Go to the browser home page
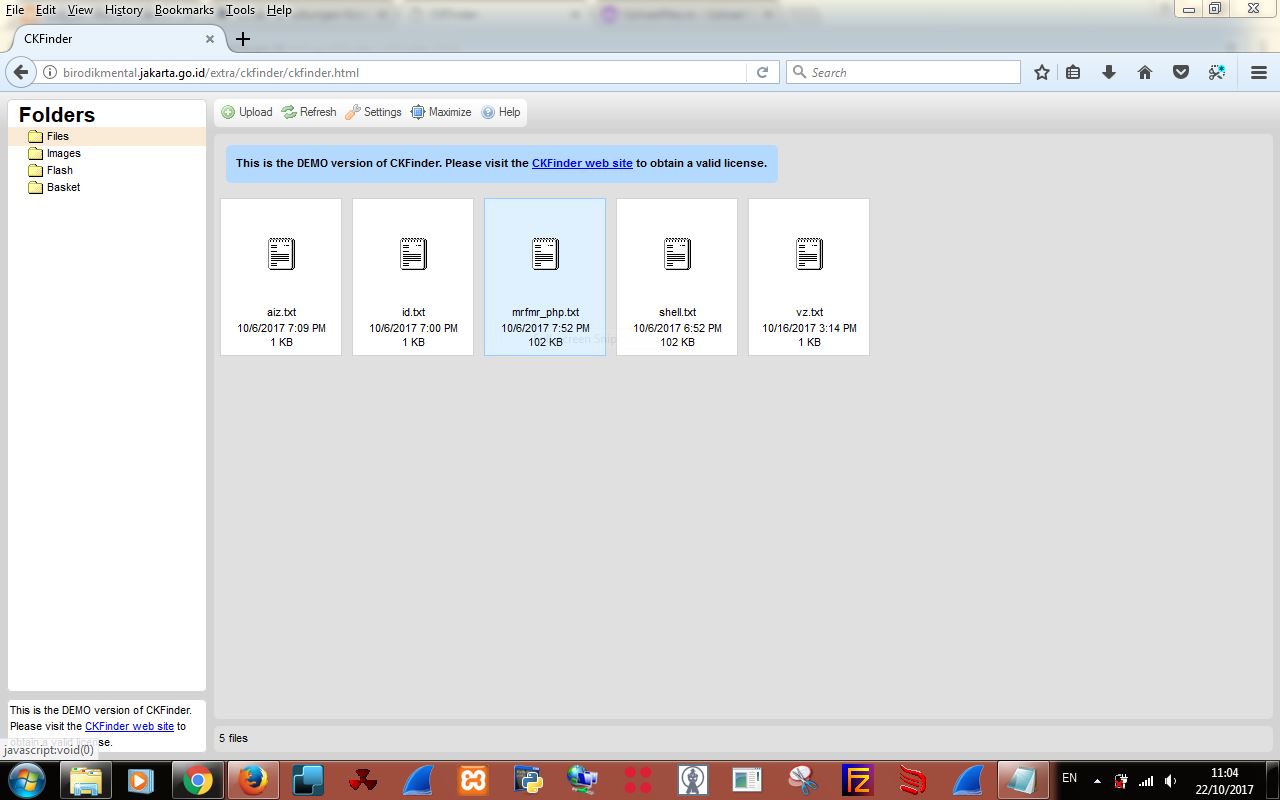This screenshot has width=1280, height=800. pos(1145,72)
